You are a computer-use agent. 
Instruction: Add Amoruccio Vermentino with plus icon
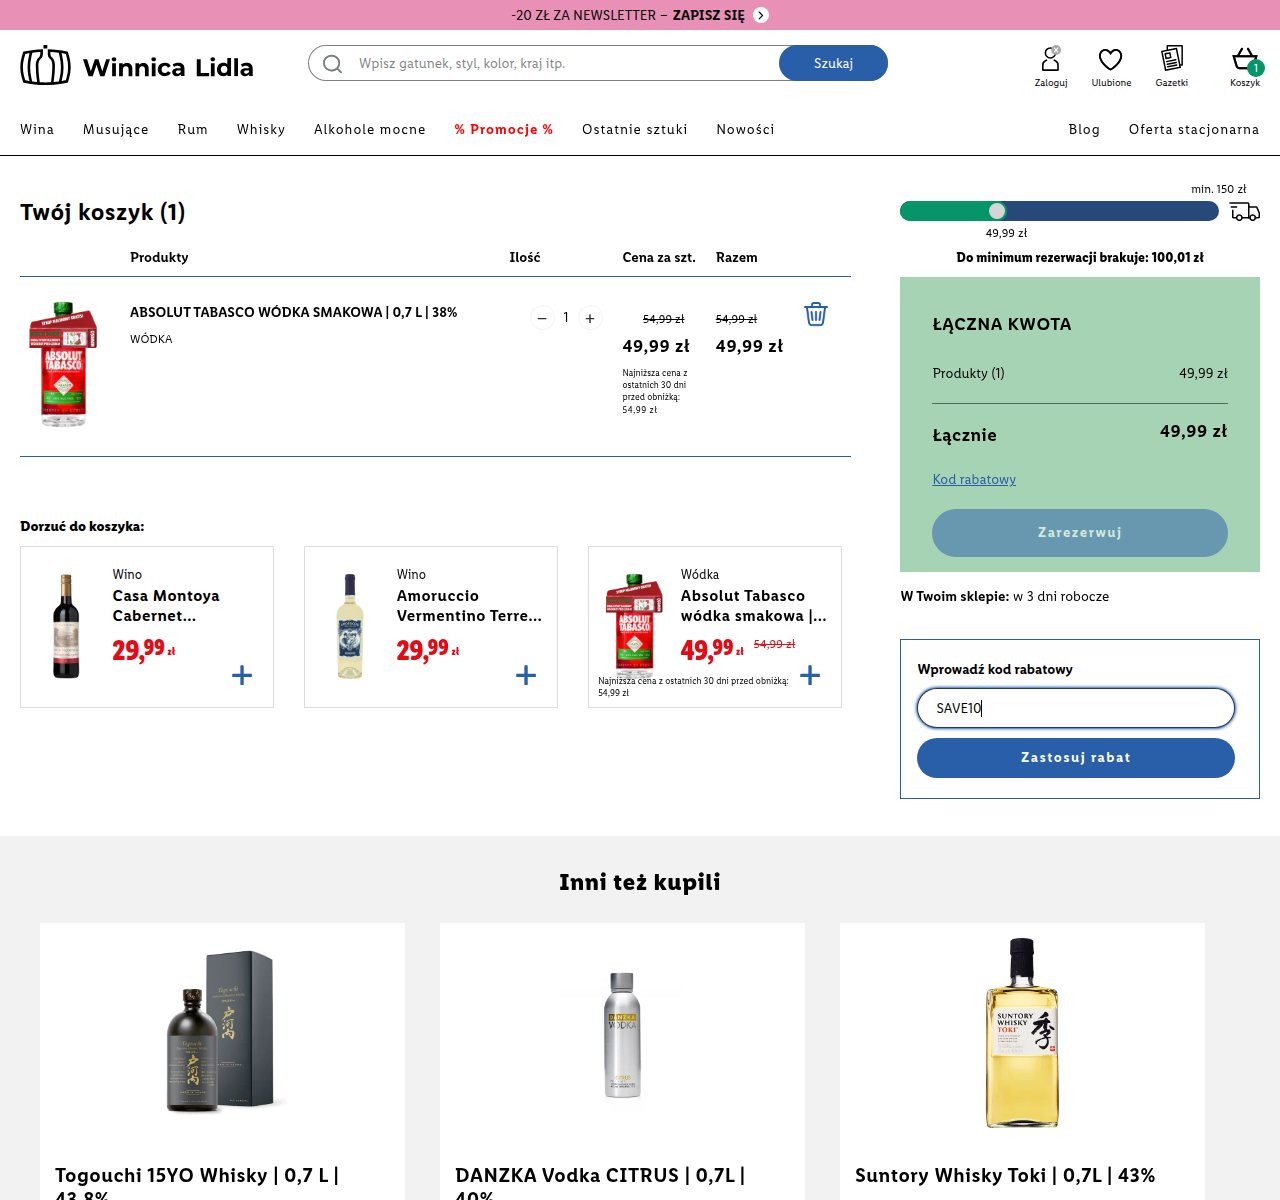pos(526,676)
